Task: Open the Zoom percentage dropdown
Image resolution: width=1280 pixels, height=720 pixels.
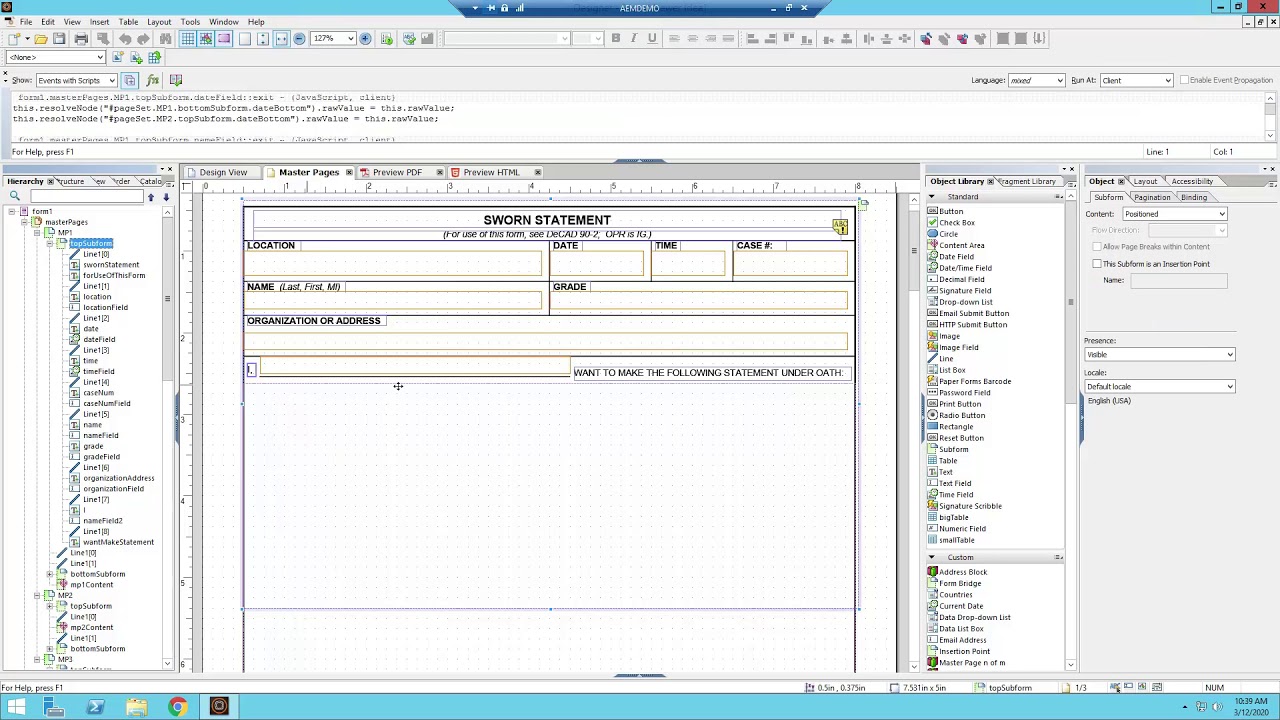Action: [350, 39]
